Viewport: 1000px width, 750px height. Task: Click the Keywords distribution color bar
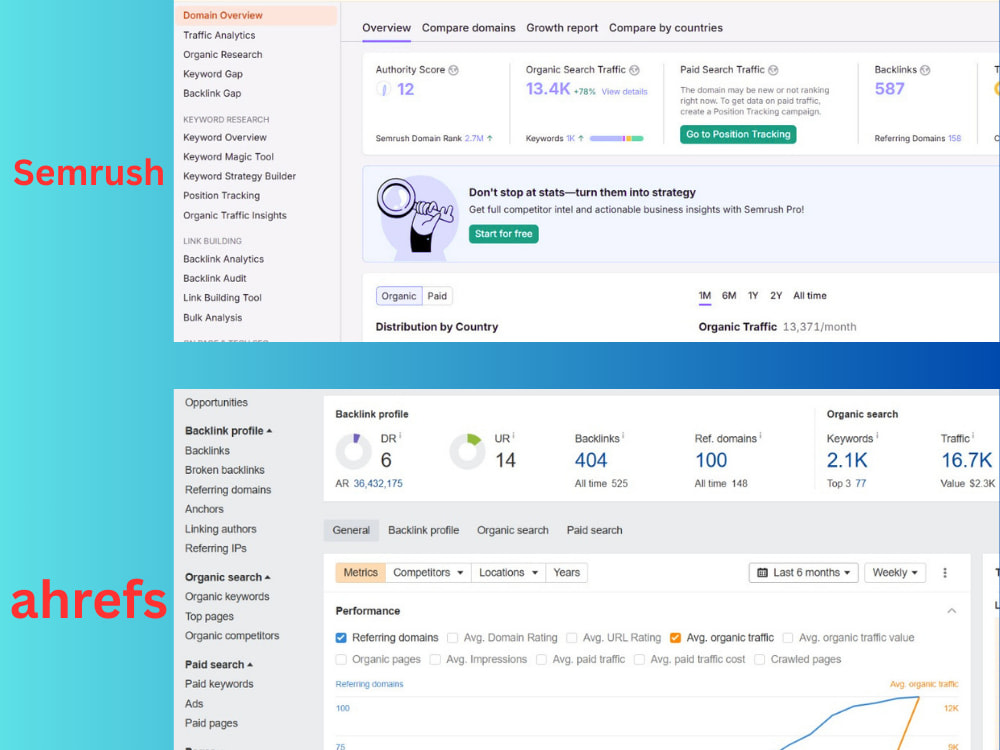coord(617,138)
